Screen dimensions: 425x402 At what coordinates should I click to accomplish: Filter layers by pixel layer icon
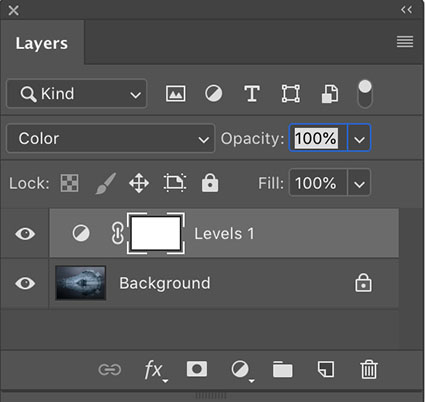click(176, 94)
